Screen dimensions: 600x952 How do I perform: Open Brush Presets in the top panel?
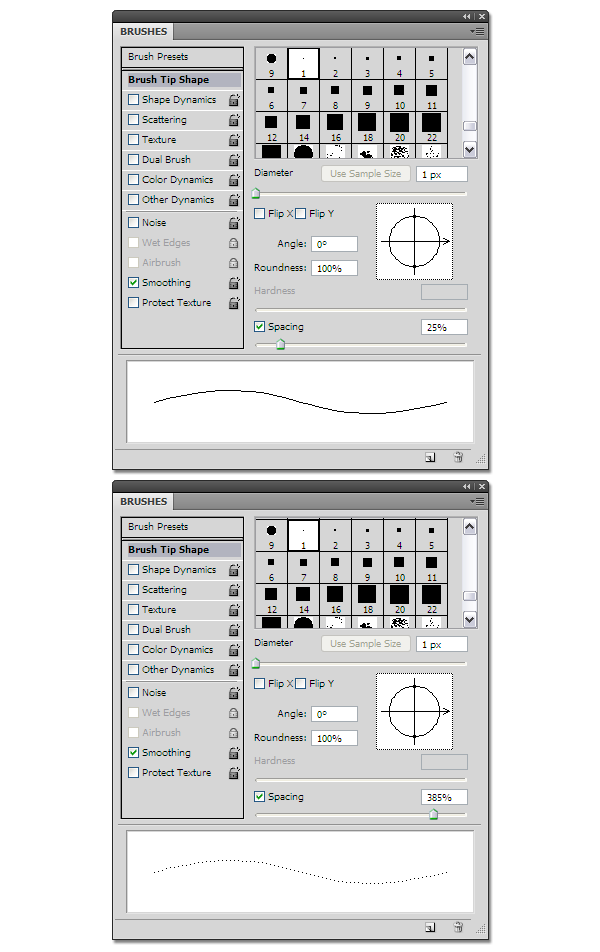tap(182, 57)
